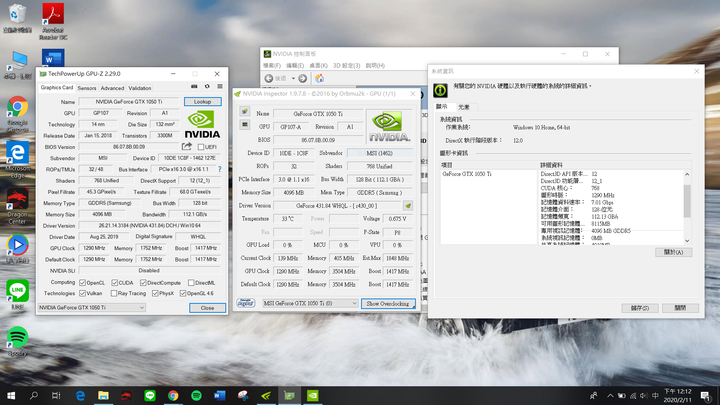Image resolution: width=720 pixels, height=405 pixels.
Task: Click the Back arrow in NVIDIA Control Panel
Action: [269, 79]
